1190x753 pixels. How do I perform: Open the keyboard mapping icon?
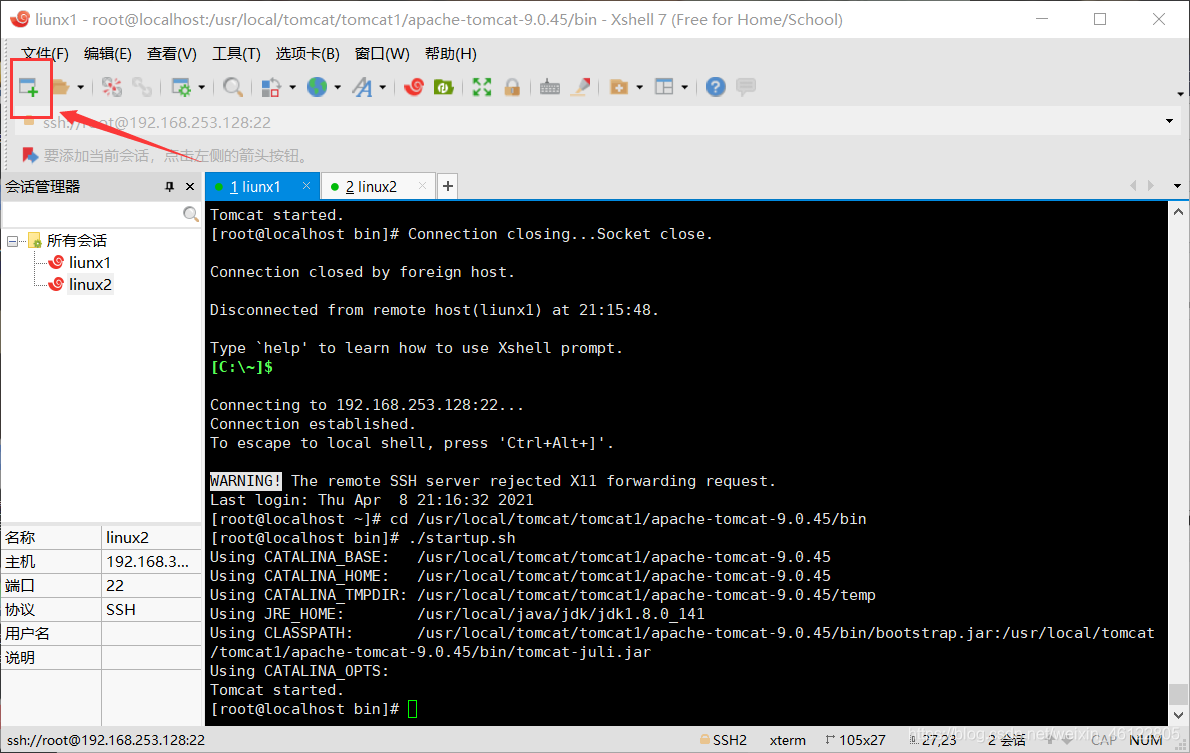pos(549,87)
